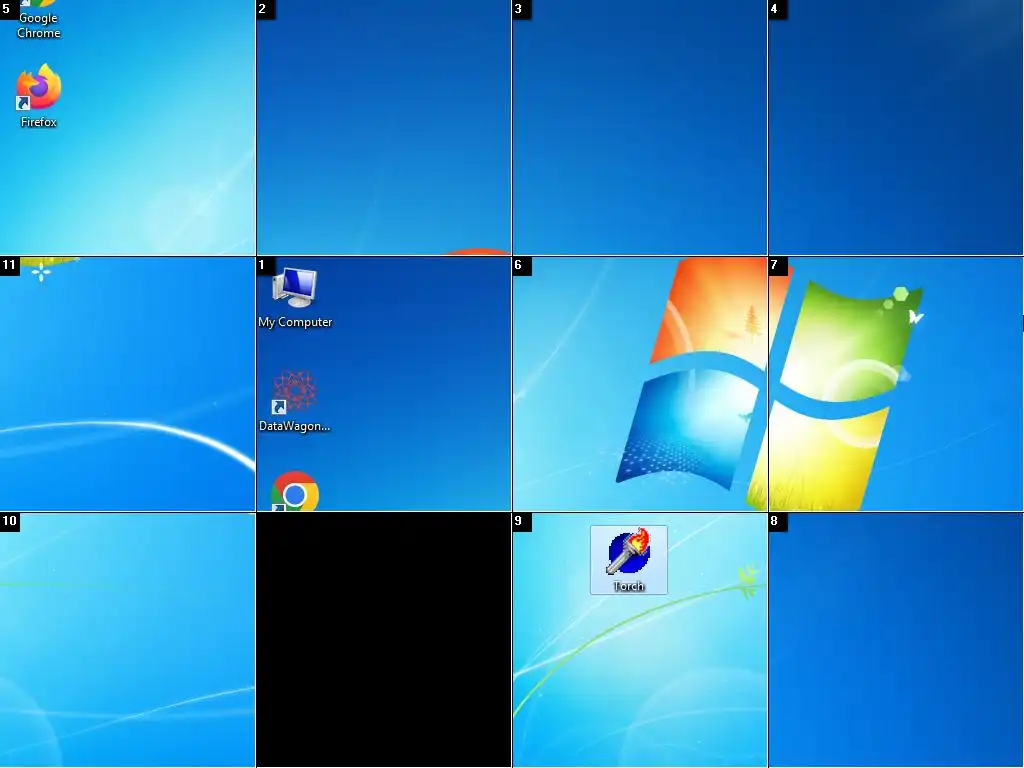Select tile 7 with the Windows logo's right half

coord(896,384)
